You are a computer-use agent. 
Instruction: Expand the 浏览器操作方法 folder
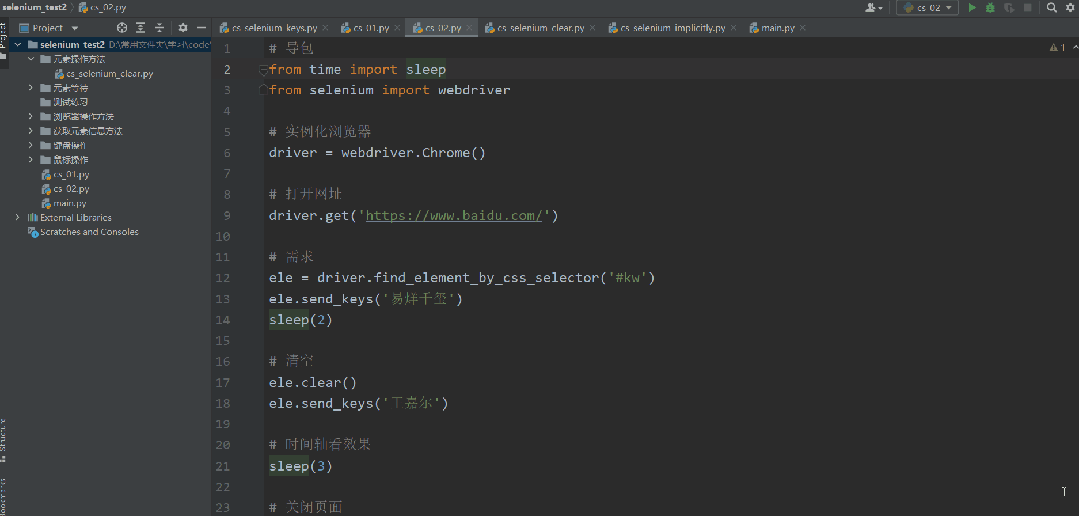(31, 116)
